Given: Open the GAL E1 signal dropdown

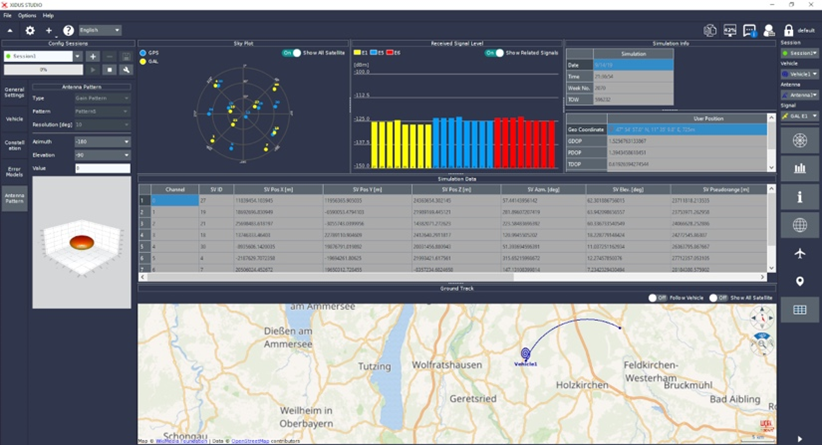Looking at the screenshot, I should click(799, 115).
